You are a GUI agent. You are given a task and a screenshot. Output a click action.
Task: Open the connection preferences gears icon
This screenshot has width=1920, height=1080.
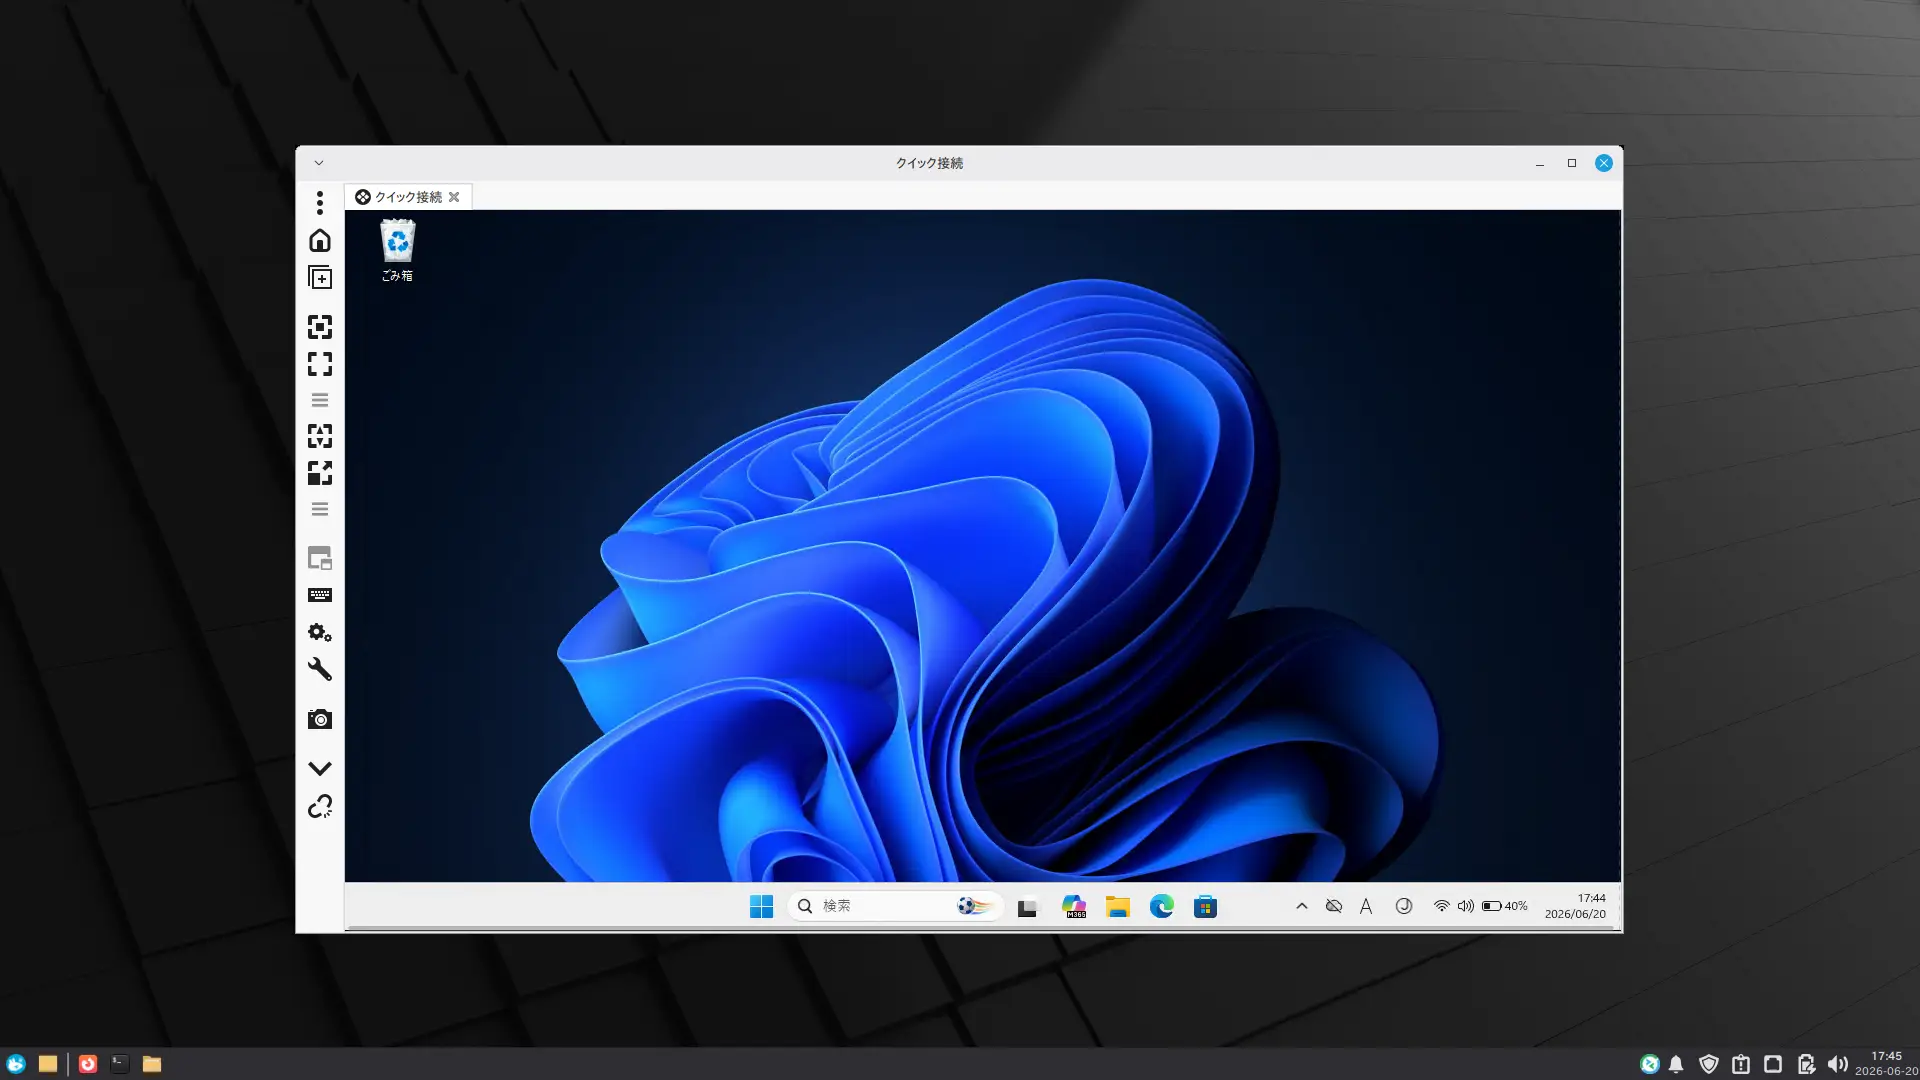[320, 632]
